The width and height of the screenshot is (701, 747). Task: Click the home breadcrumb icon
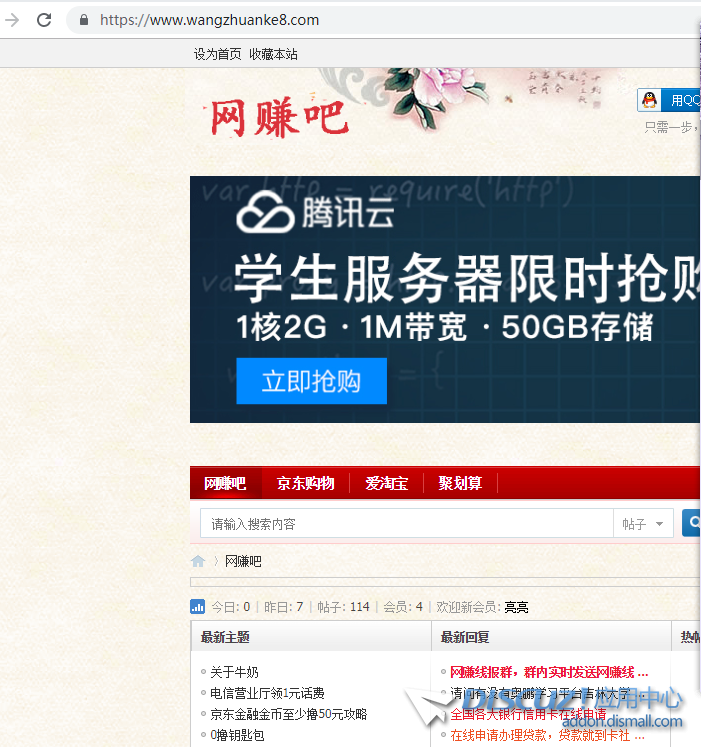pos(198,561)
